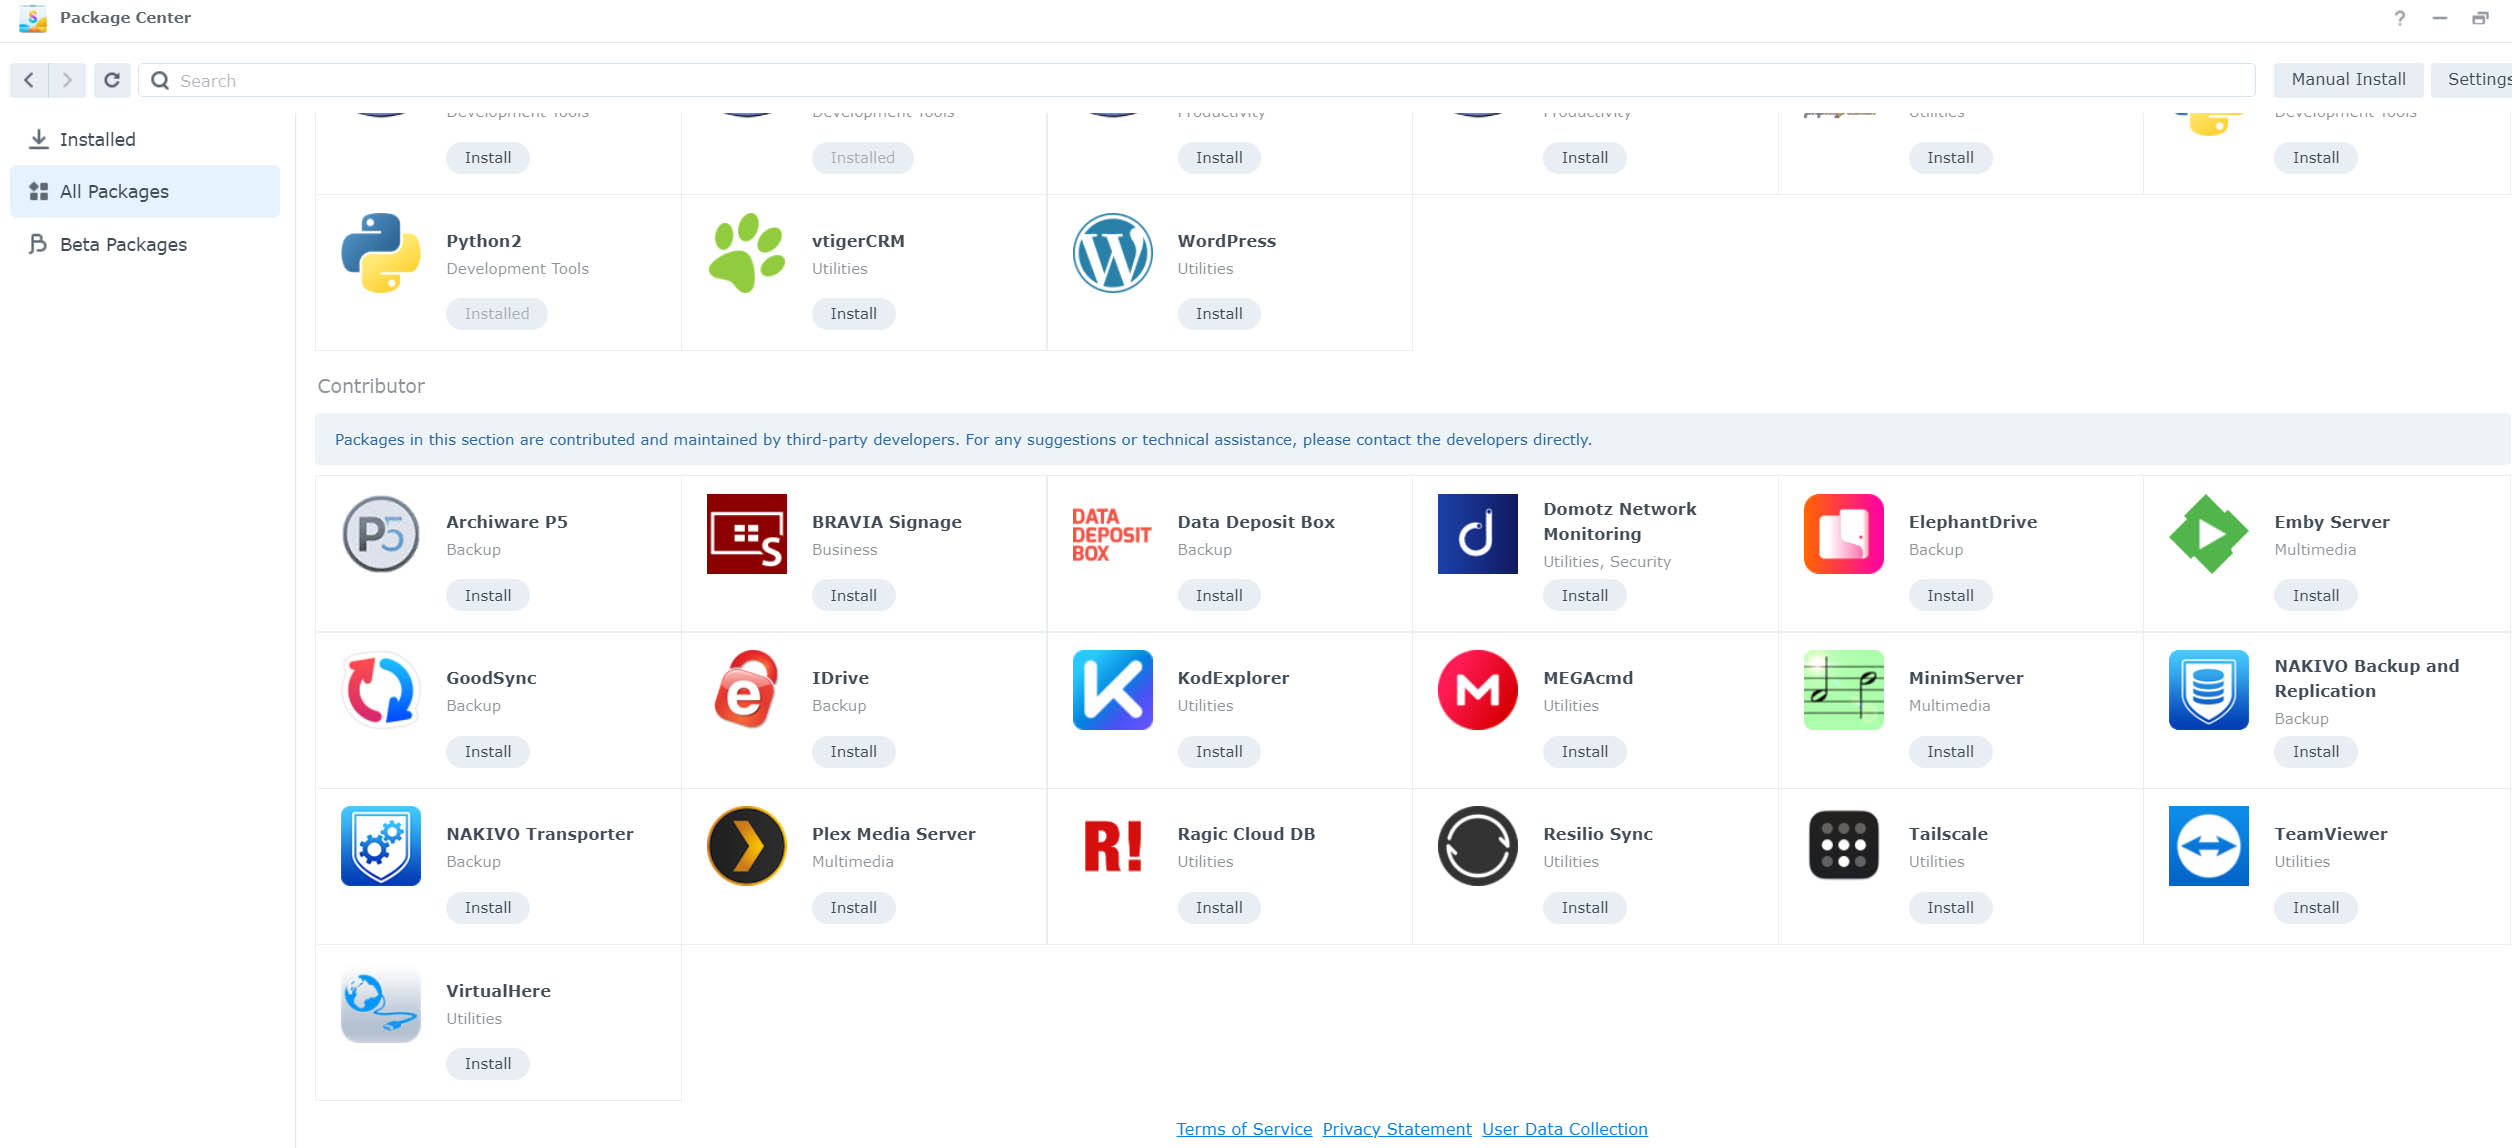Screen dimensions: 2512x1148
Task: Install Domotz Network Monitoring
Action: (x=1585, y=596)
